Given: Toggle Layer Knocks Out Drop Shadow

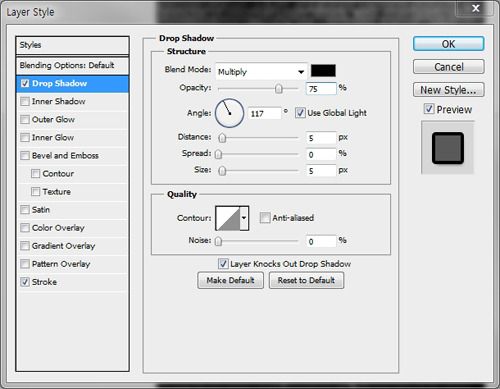Looking at the screenshot, I should [x=223, y=264].
